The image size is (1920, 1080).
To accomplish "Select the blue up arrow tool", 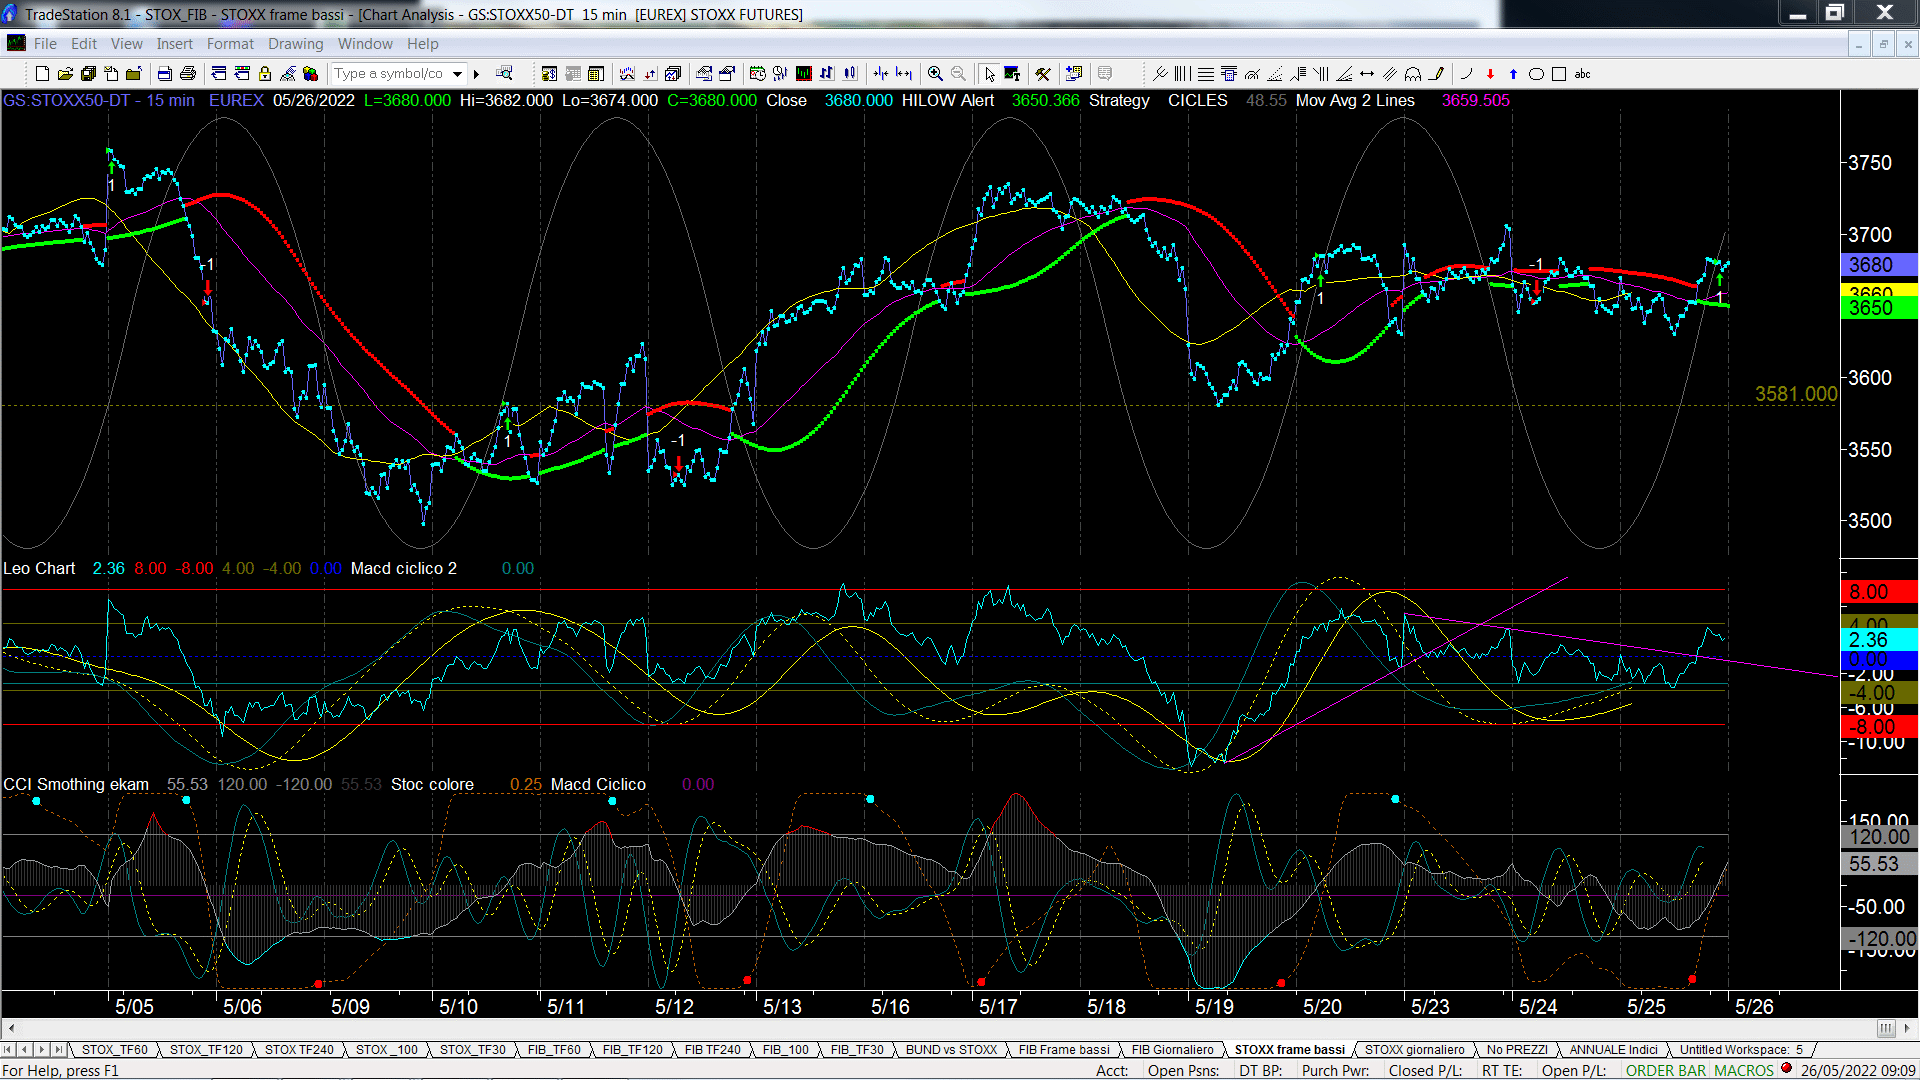I will click(x=1513, y=74).
